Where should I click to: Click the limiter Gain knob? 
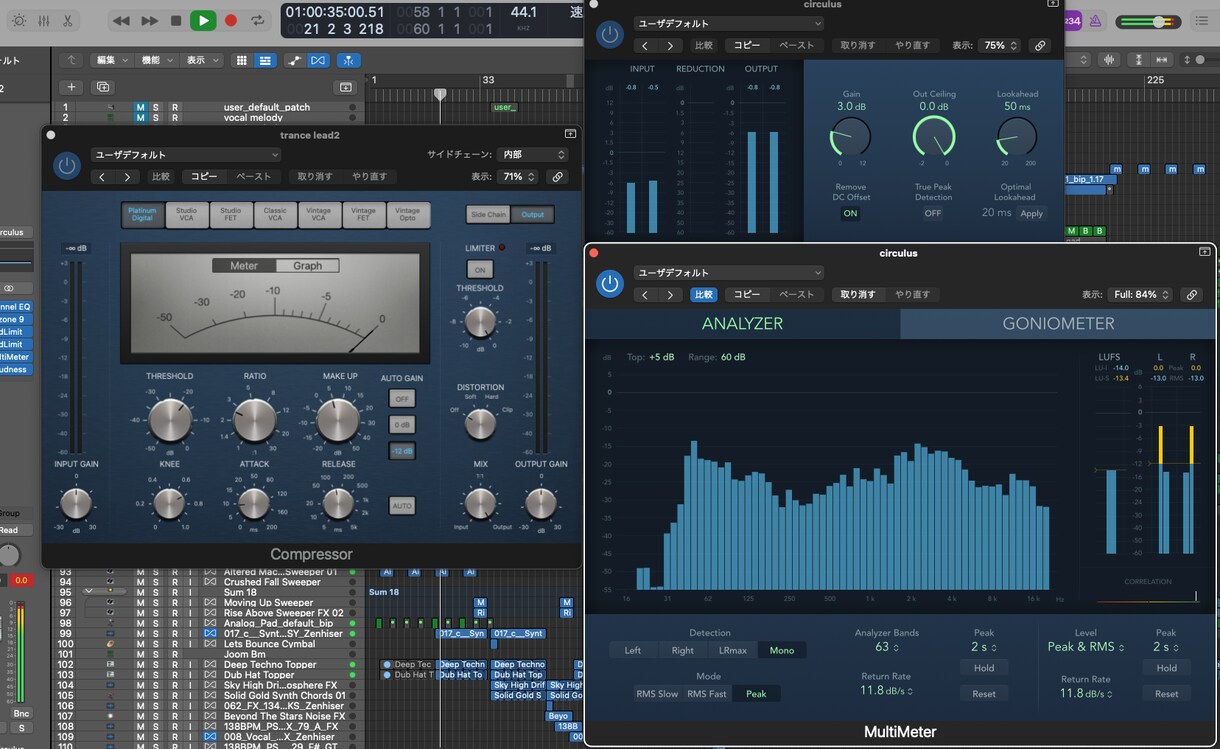pyautogui.click(x=850, y=135)
